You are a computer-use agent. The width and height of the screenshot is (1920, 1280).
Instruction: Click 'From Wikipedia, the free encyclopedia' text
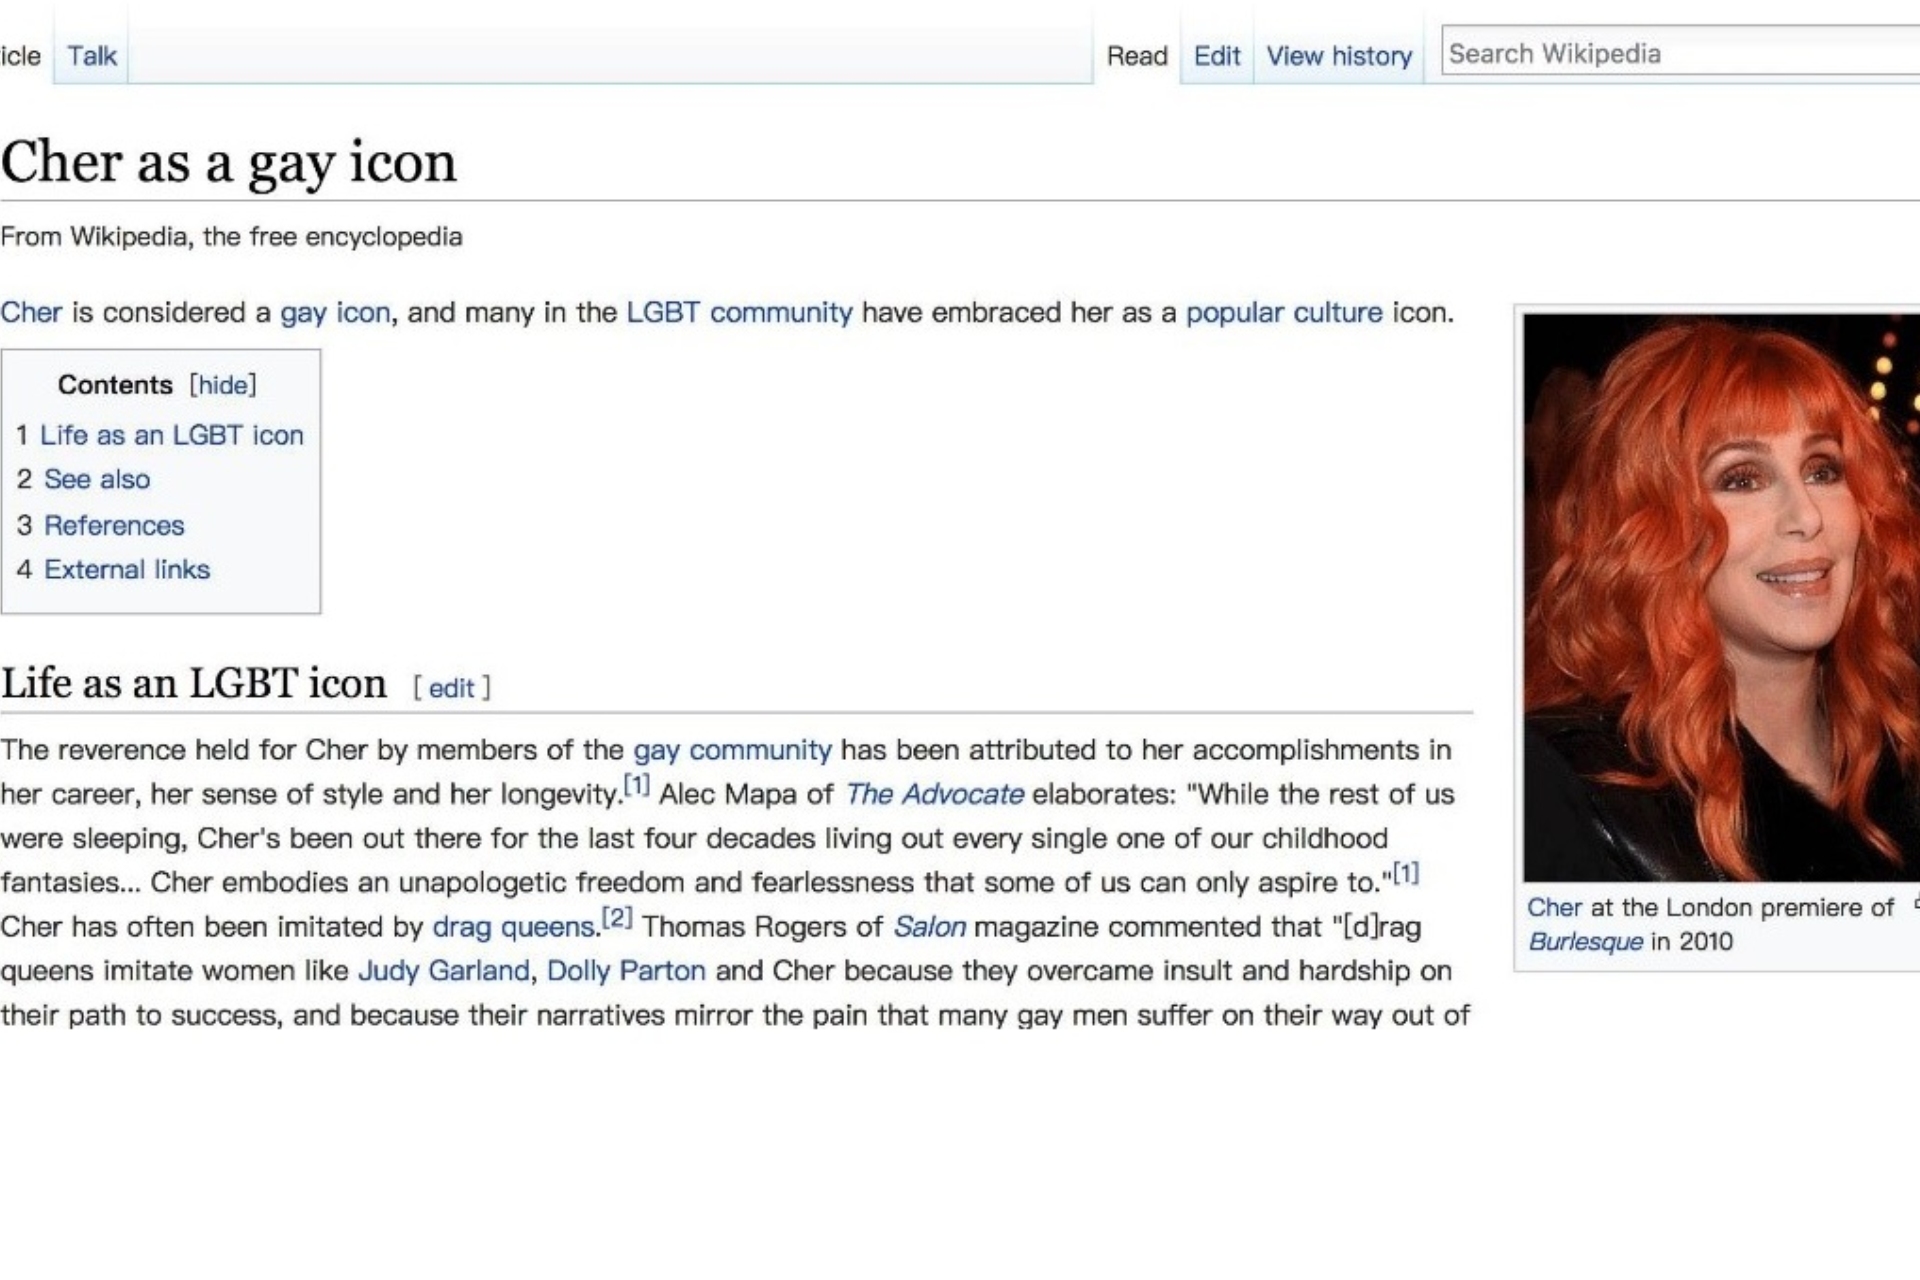tap(231, 237)
